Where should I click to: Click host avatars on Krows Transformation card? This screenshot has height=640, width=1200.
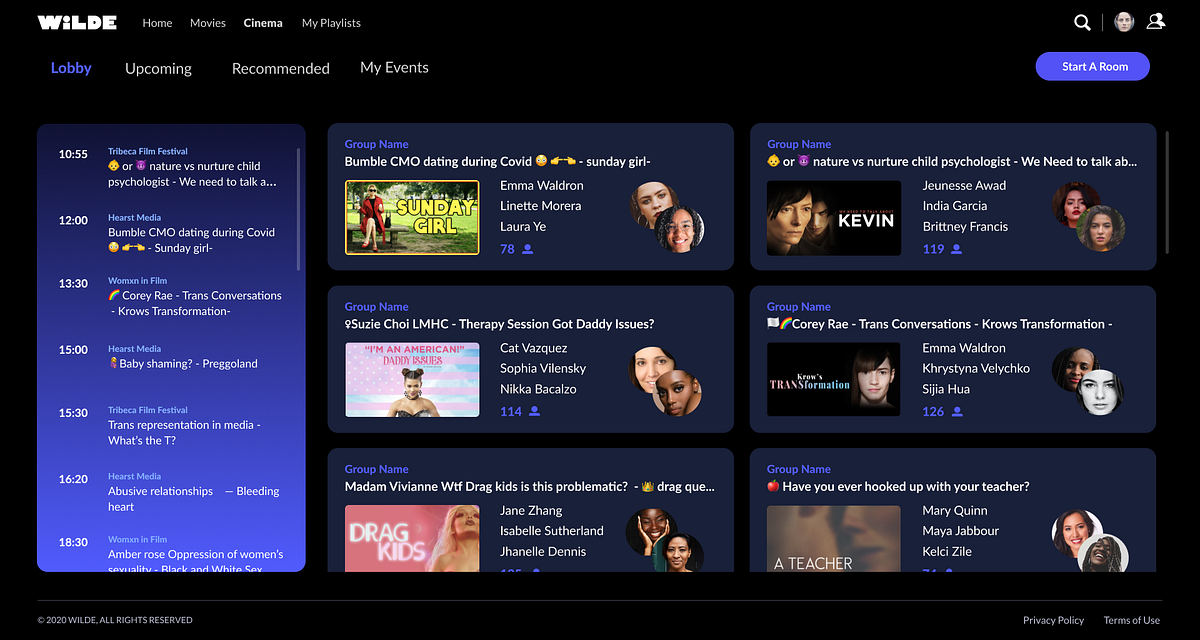[1089, 381]
